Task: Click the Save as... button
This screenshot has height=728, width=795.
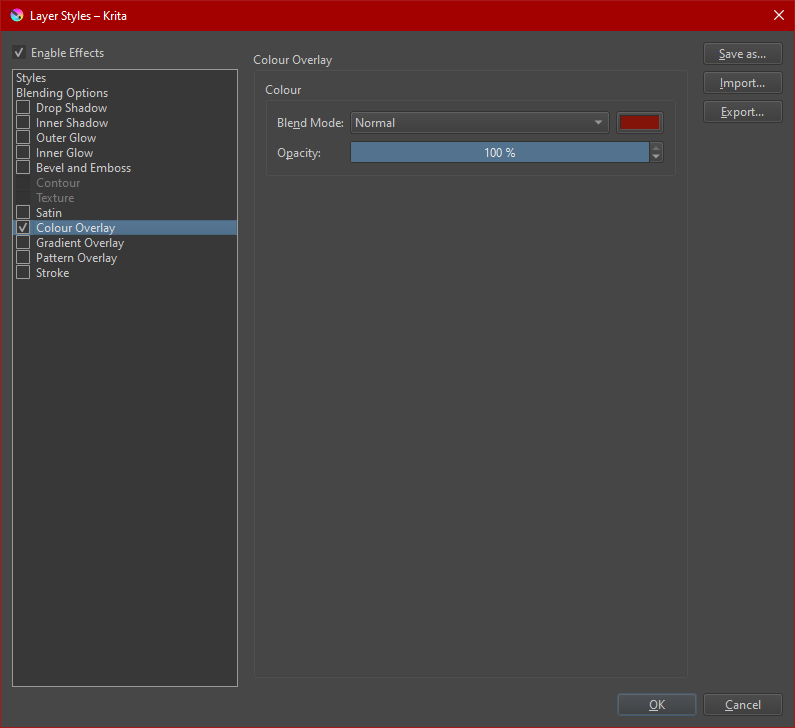Action: [742, 54]
